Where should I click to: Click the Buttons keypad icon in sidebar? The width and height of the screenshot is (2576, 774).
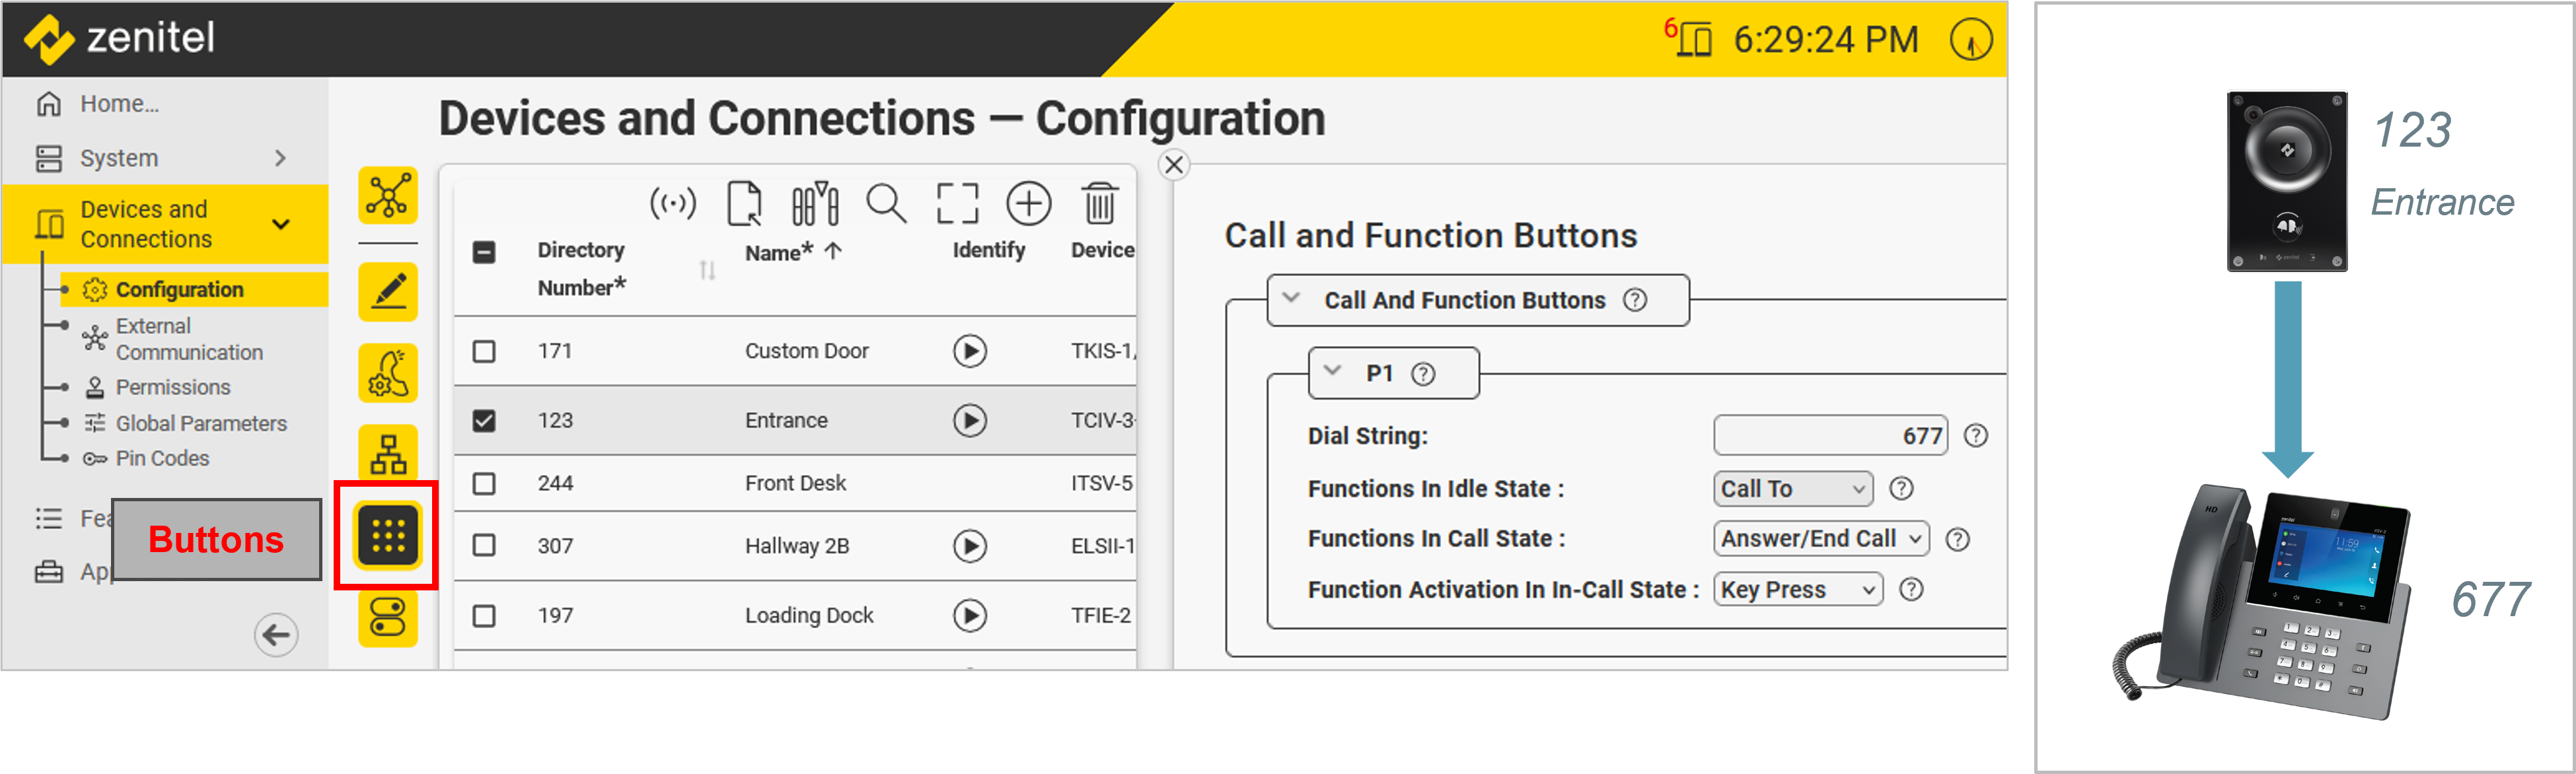point(388,535)
